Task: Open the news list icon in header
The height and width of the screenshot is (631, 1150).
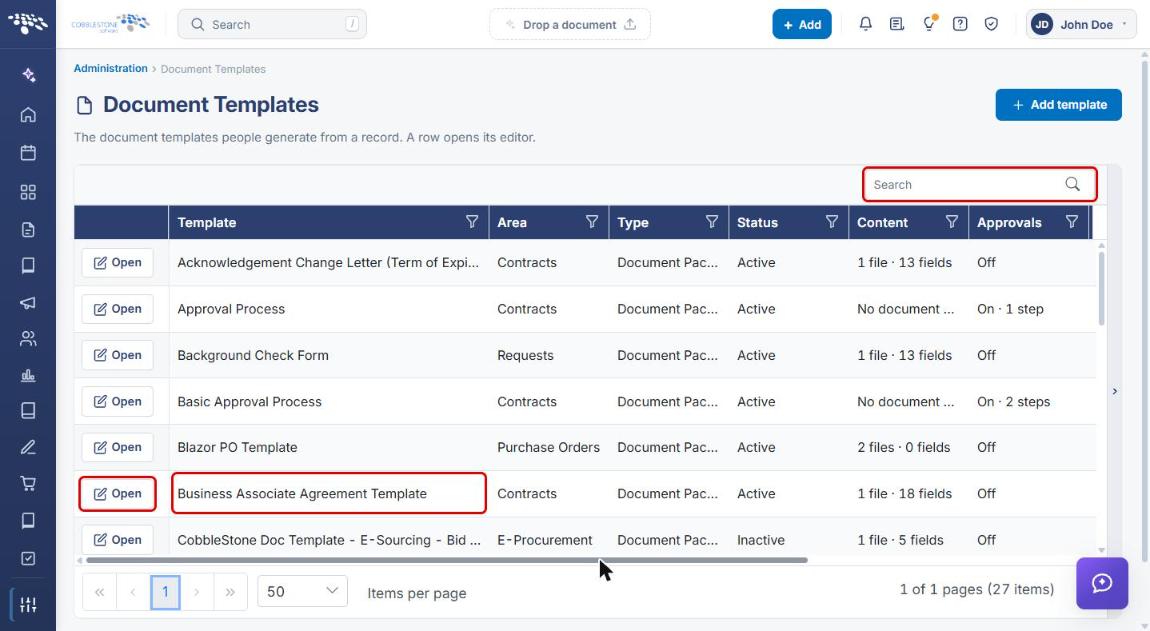Action: [x=896, y=24]
